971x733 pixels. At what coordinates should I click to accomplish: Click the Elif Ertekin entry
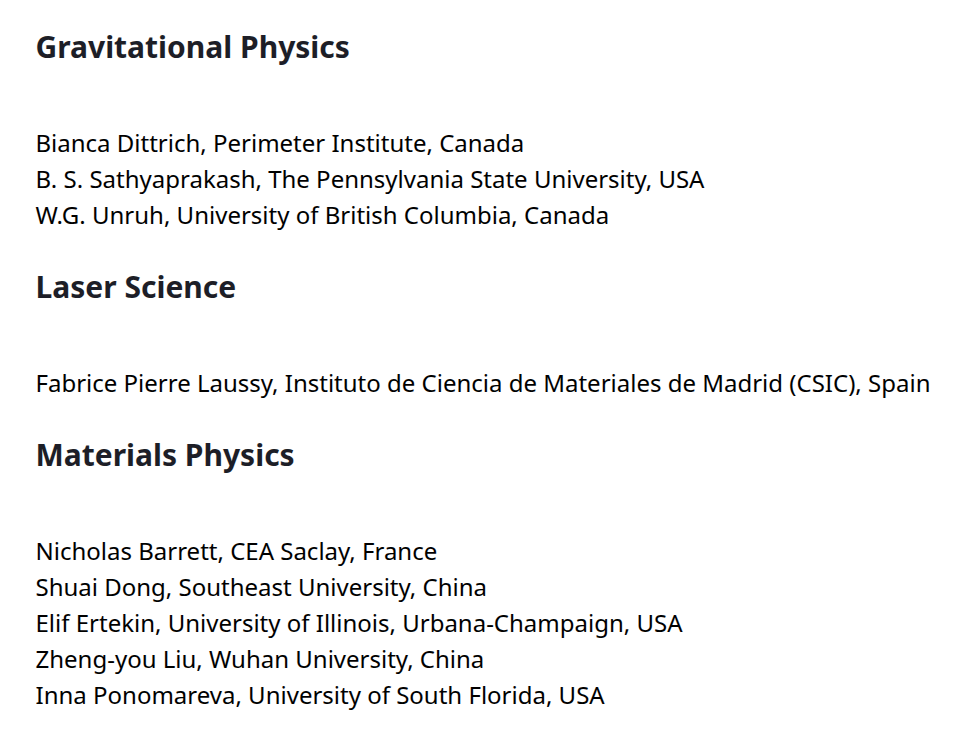[359, 624]
